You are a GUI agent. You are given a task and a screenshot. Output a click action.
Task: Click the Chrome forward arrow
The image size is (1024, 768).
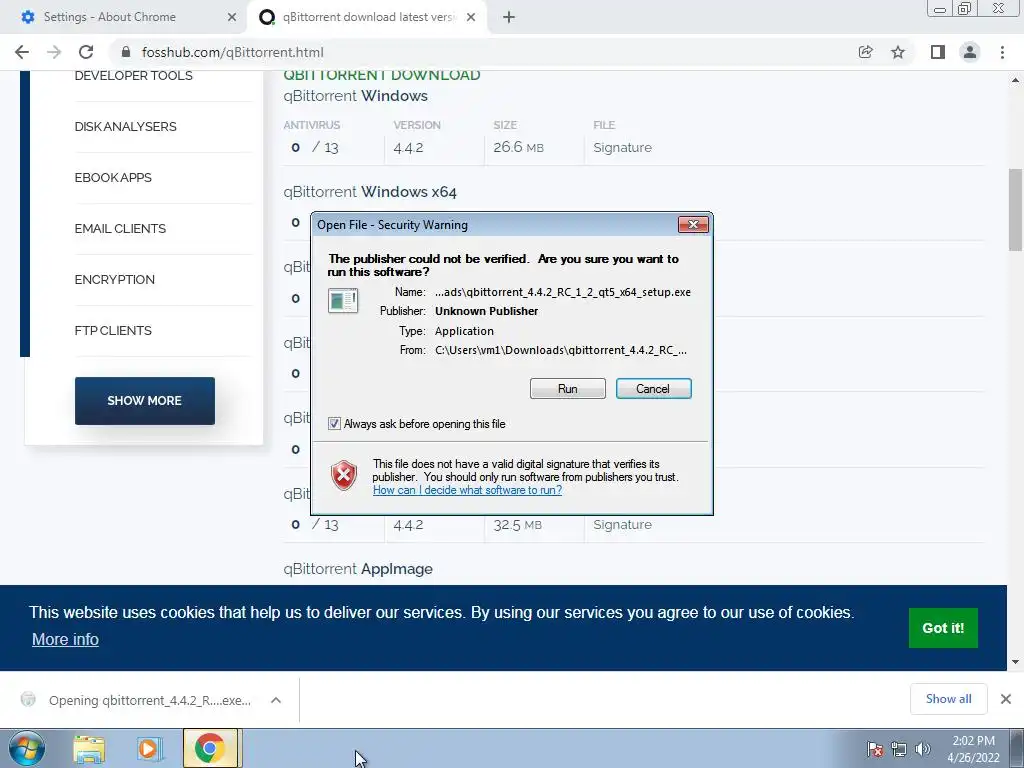[x=54, y=52]
